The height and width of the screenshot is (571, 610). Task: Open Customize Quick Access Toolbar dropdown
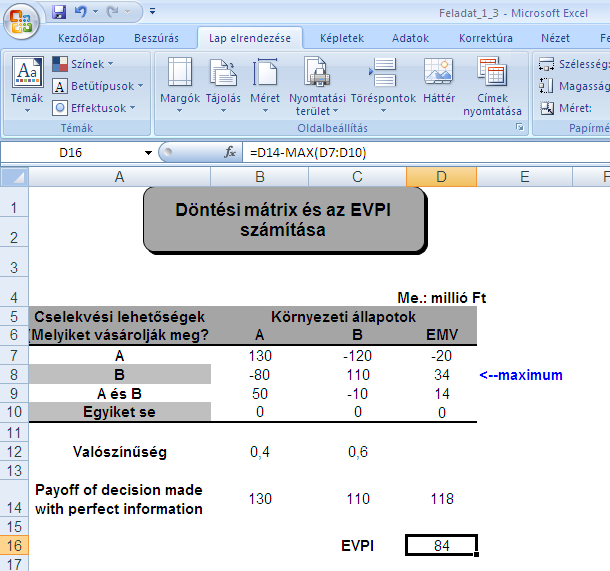[152, 12]
